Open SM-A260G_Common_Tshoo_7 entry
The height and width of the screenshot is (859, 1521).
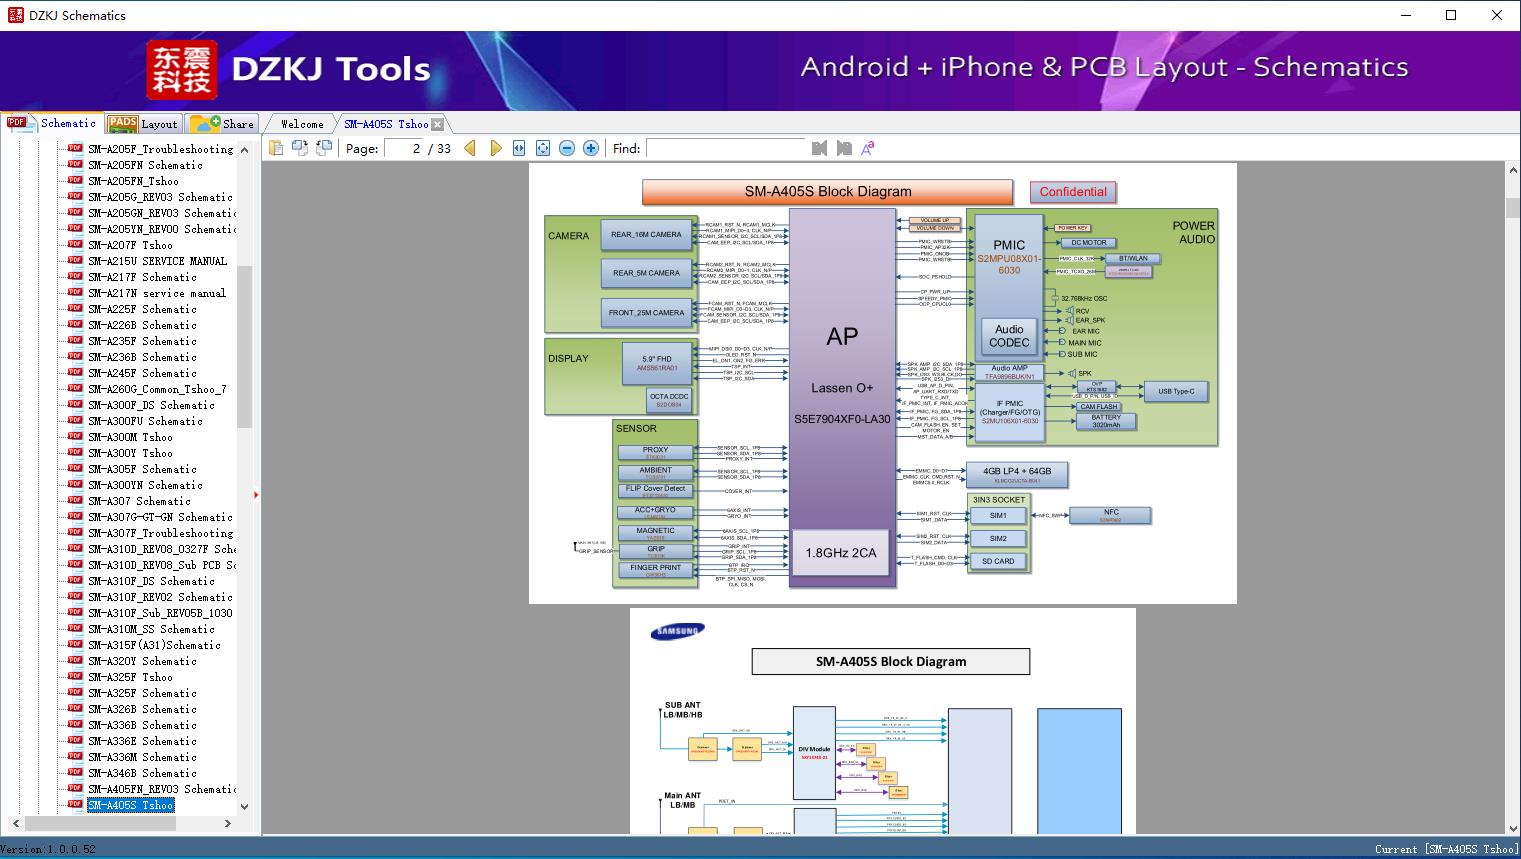click(x=157, y=389)
